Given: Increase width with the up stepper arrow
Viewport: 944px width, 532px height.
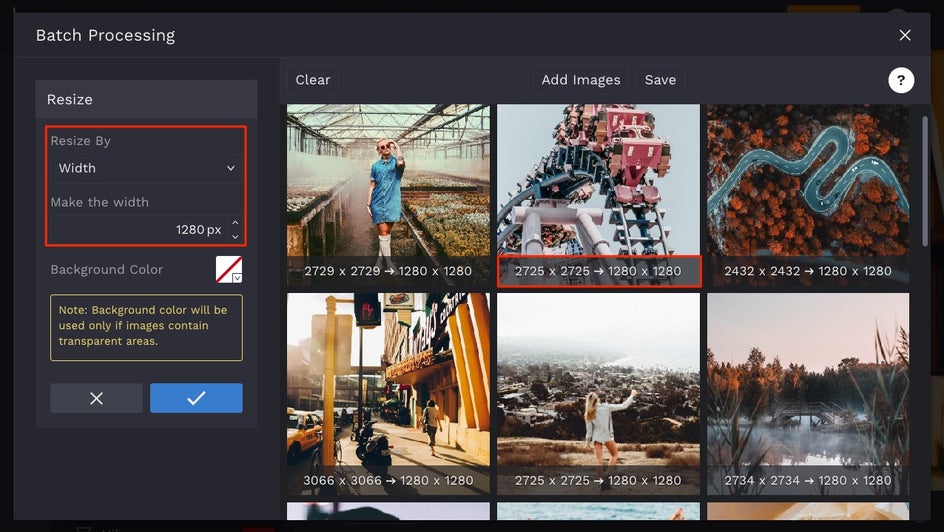Looking at the screenshot, I should [235, 223].
